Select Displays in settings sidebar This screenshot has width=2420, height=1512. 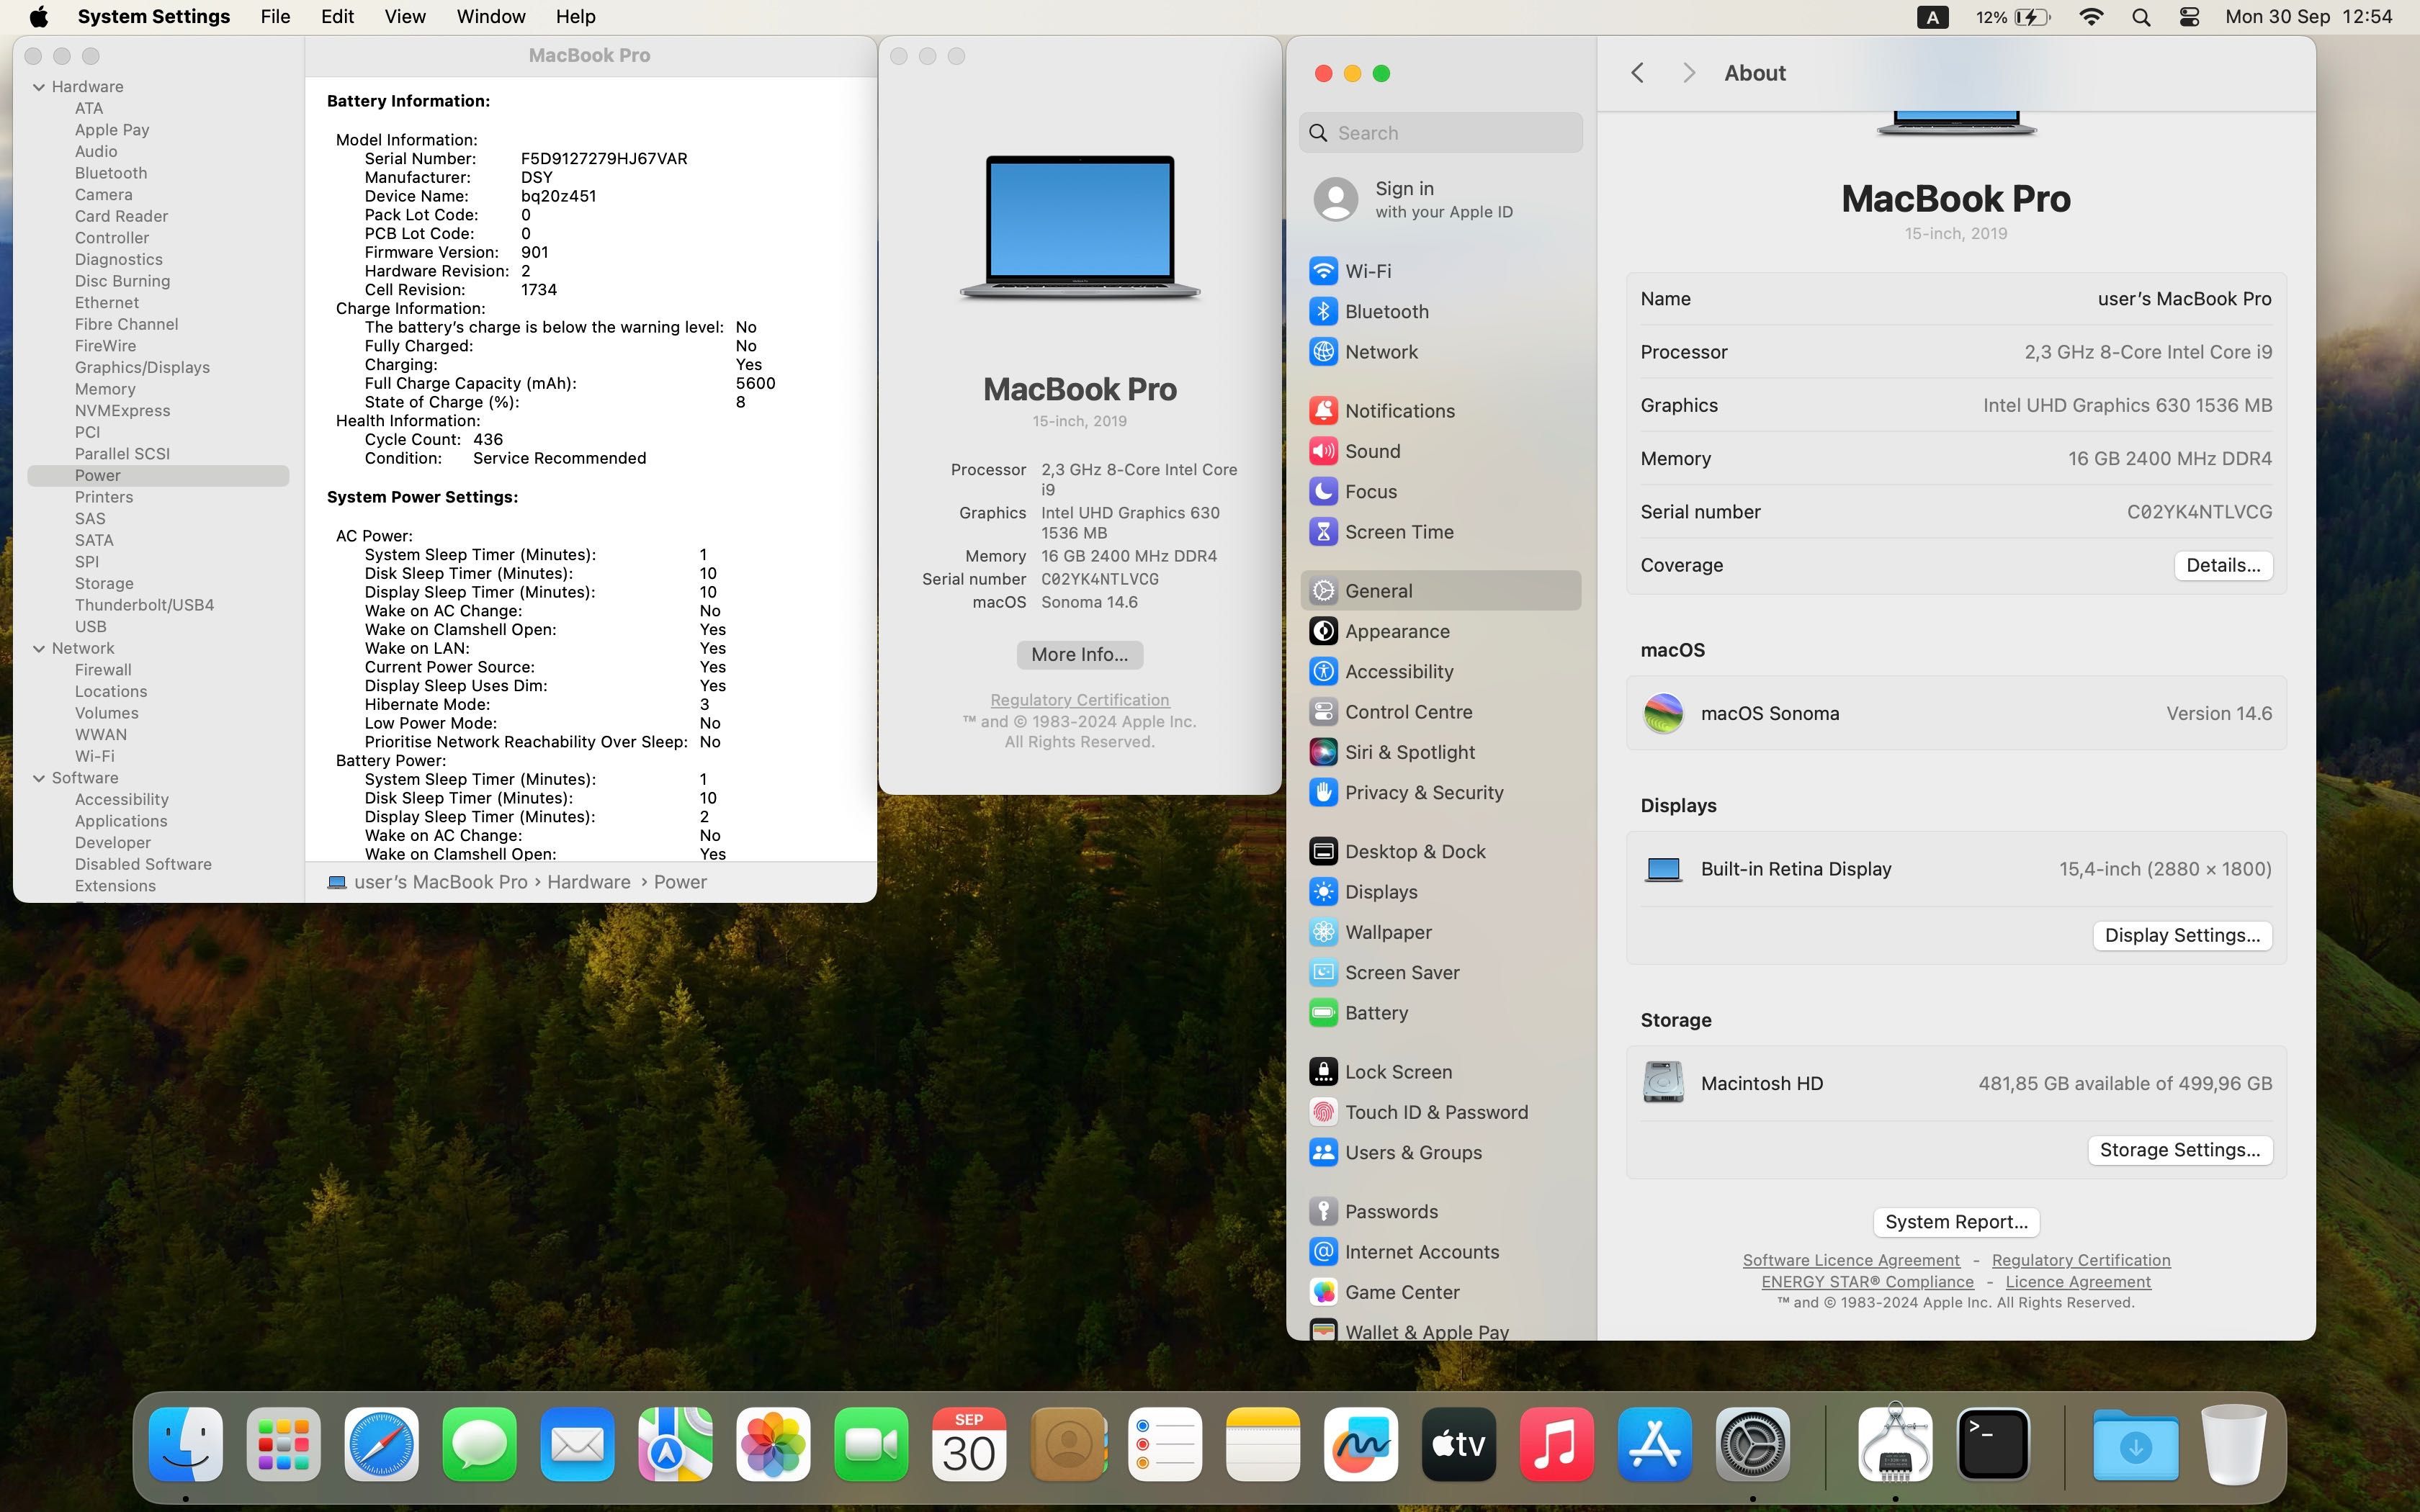[x=1440, y=892]
